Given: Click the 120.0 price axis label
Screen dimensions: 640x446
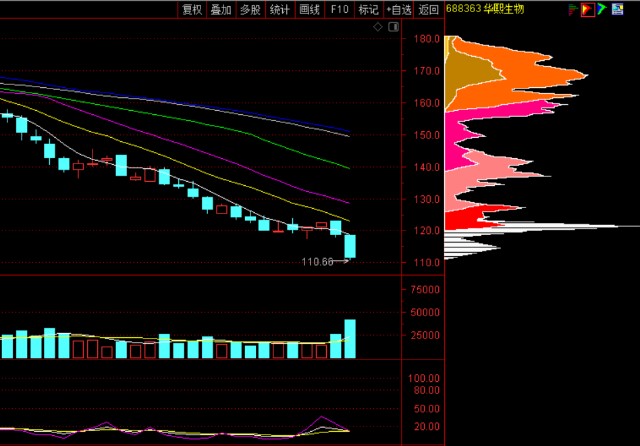Looking at the screenshot, I should (427, 231).
